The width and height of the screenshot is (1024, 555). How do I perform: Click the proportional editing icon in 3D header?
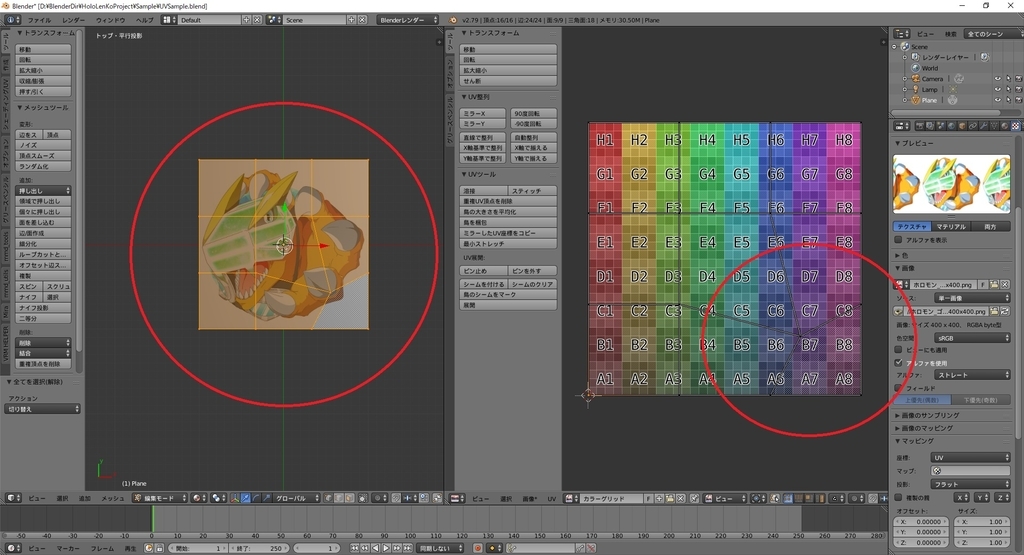tap(379, 498)
